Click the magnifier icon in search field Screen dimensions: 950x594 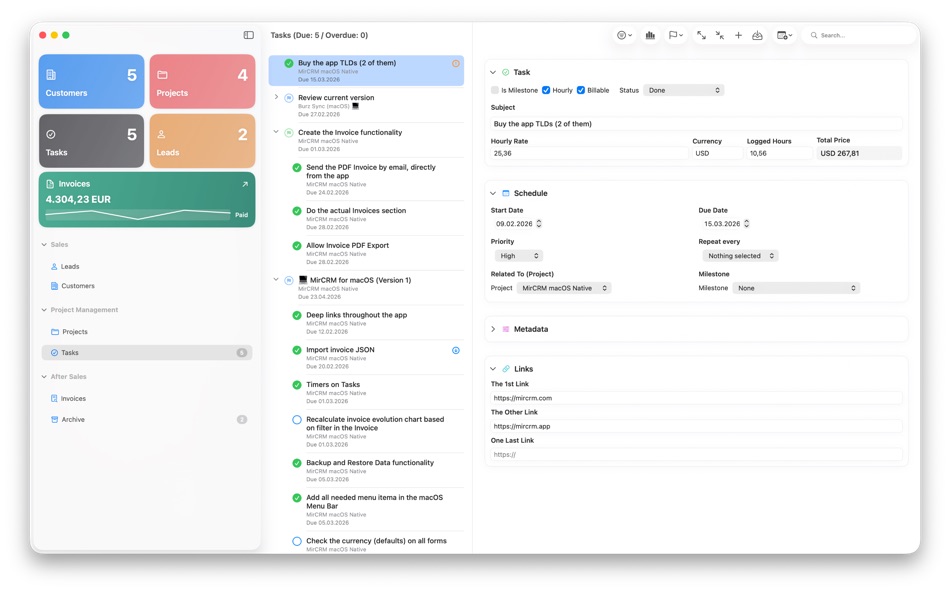pos(814,35)
